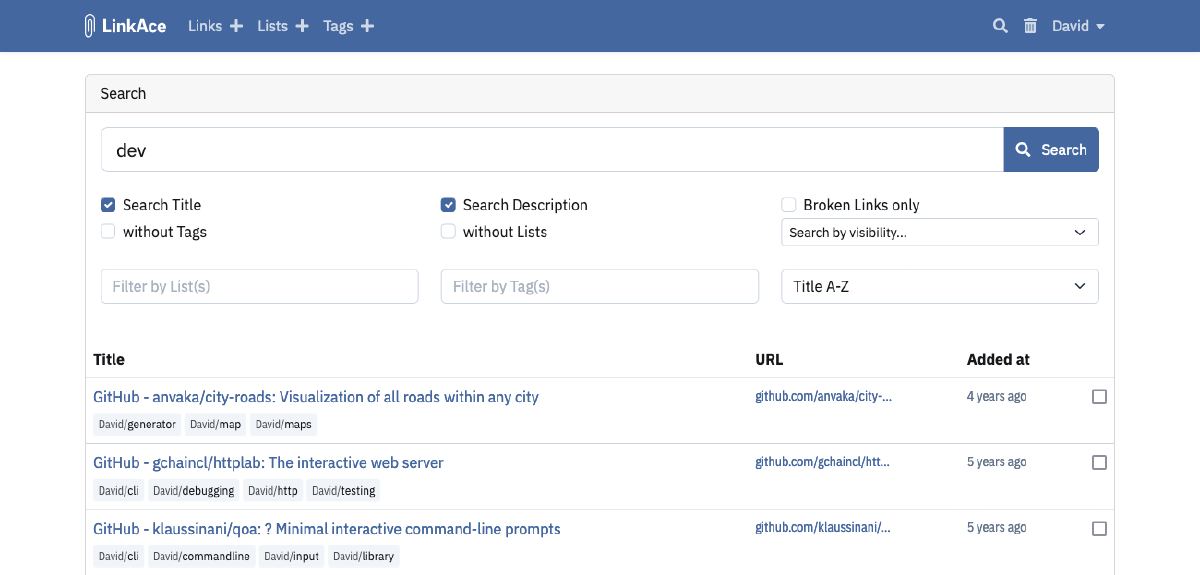This screenshot has width=1200, height=575.
Task: Focus the search query field containing dev
Action: click(552, 150)
